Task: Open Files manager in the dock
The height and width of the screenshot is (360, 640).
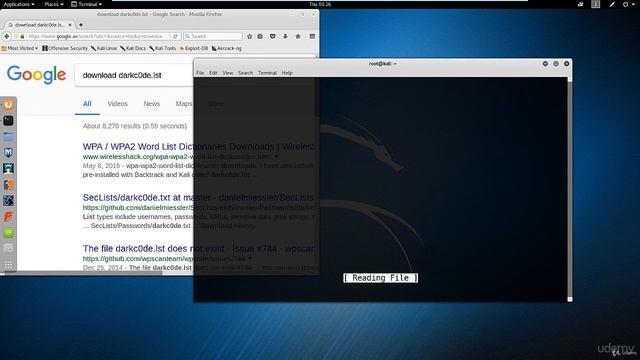Action: coord(8,137)
